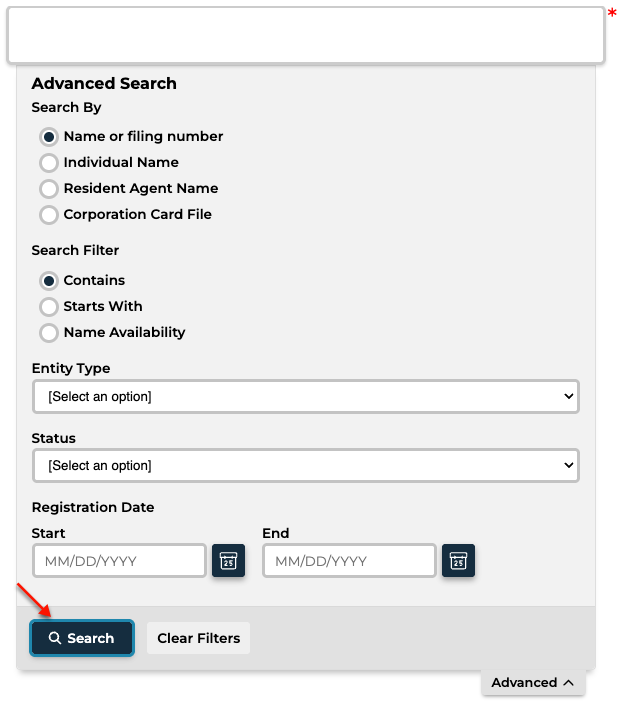Click the Advanced chevron-up icon

(x=568, y=682)
